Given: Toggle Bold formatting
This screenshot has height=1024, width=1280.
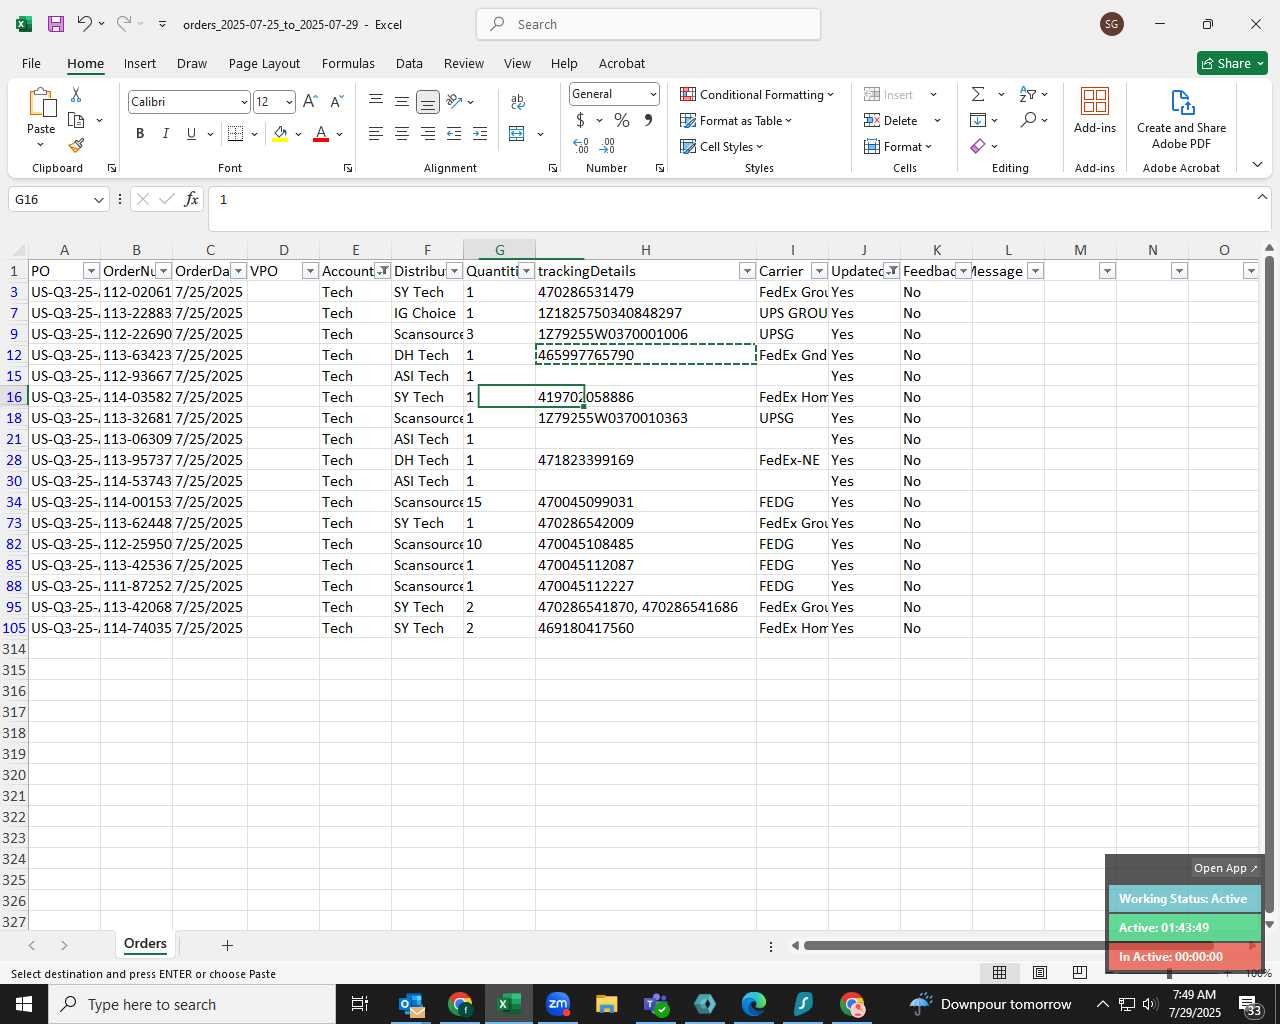Looking at the screenshot, I should tap(140, 133).
